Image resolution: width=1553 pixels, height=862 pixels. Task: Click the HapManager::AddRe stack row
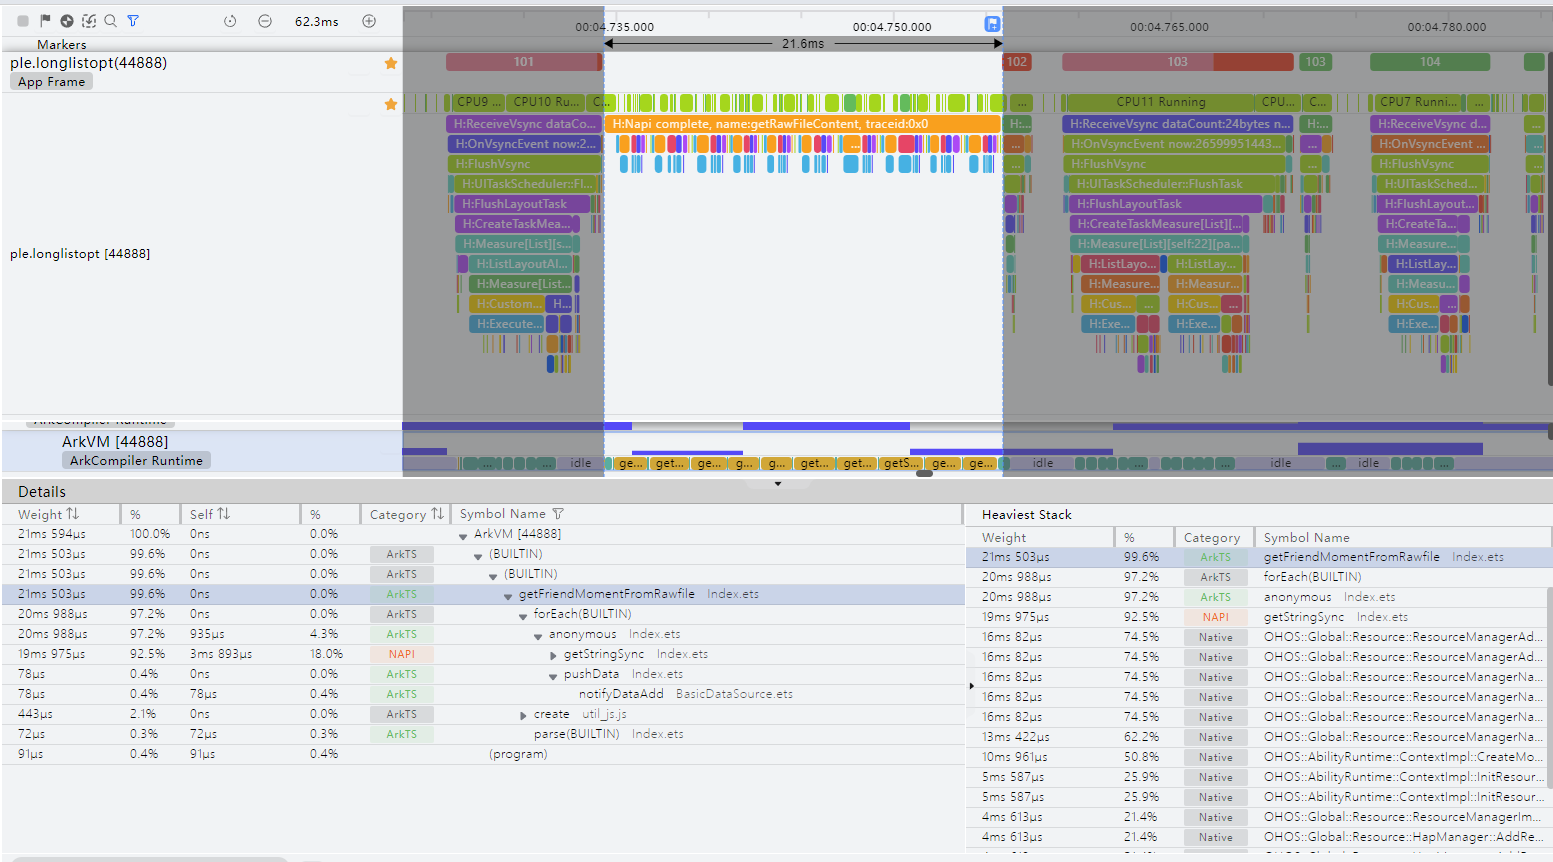tap(1259, 837)
